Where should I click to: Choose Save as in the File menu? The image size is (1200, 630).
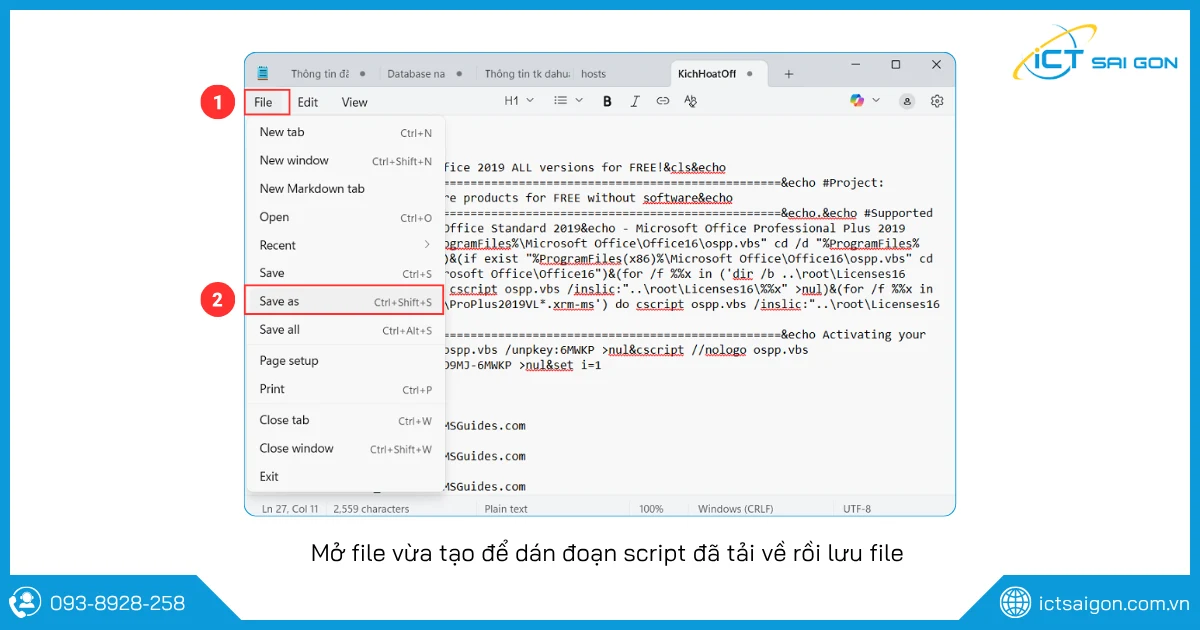coord(345,301)
